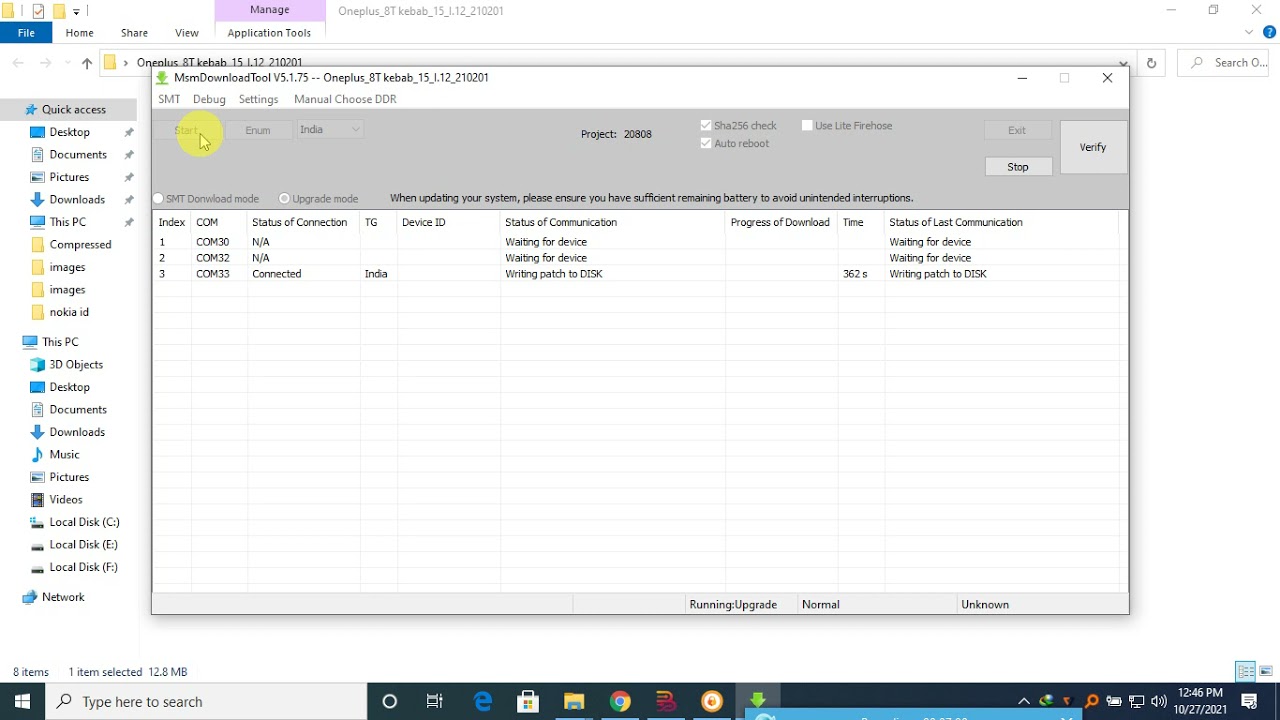Open the File tab in Explorer ribbon
1280x720 pixels.
coord(26,33)
